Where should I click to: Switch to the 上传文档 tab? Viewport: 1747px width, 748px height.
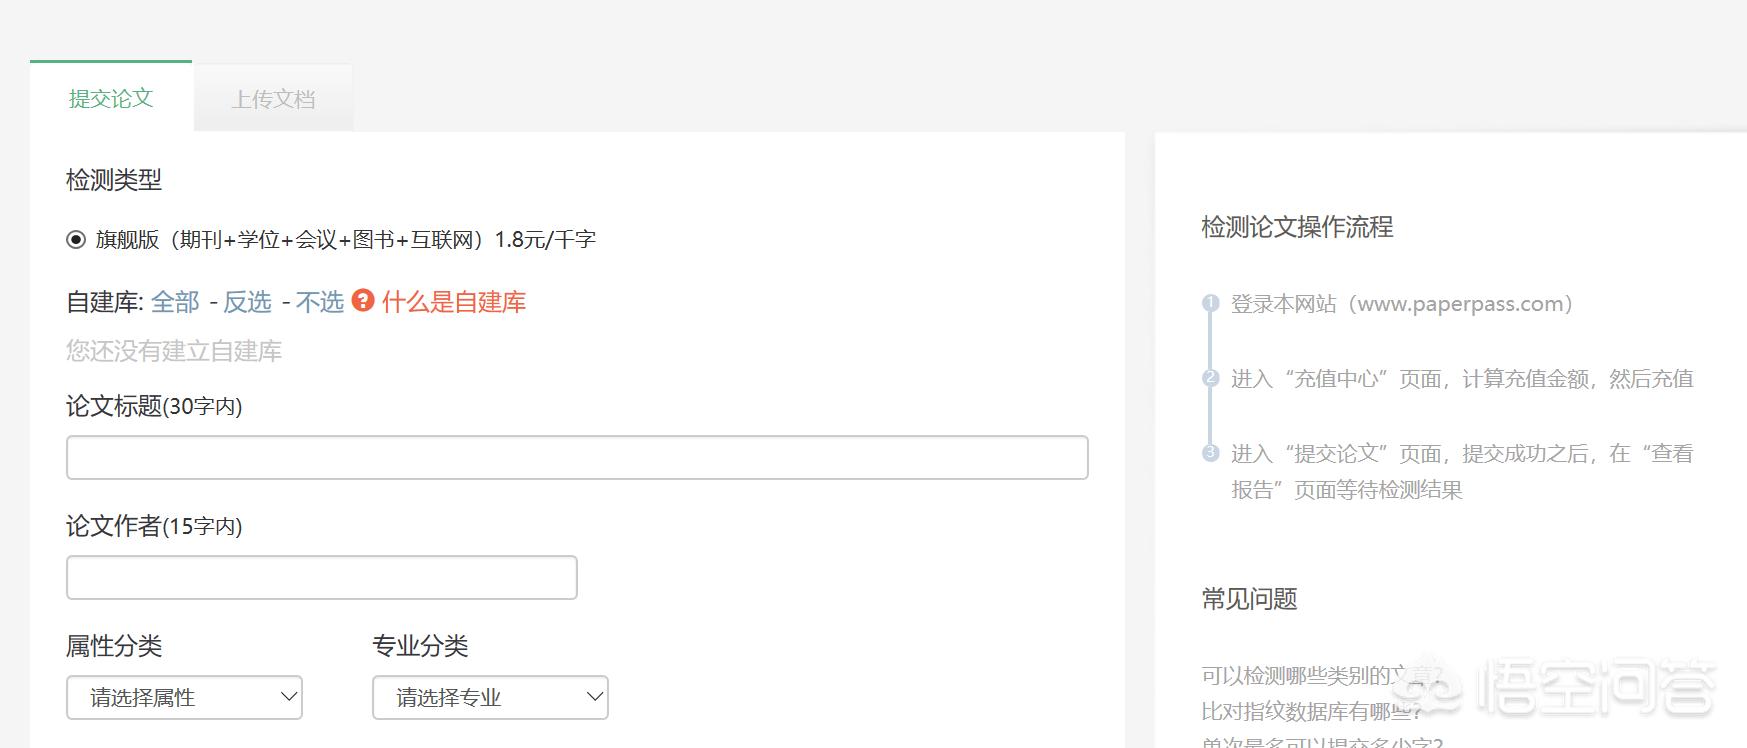[273, 98]
